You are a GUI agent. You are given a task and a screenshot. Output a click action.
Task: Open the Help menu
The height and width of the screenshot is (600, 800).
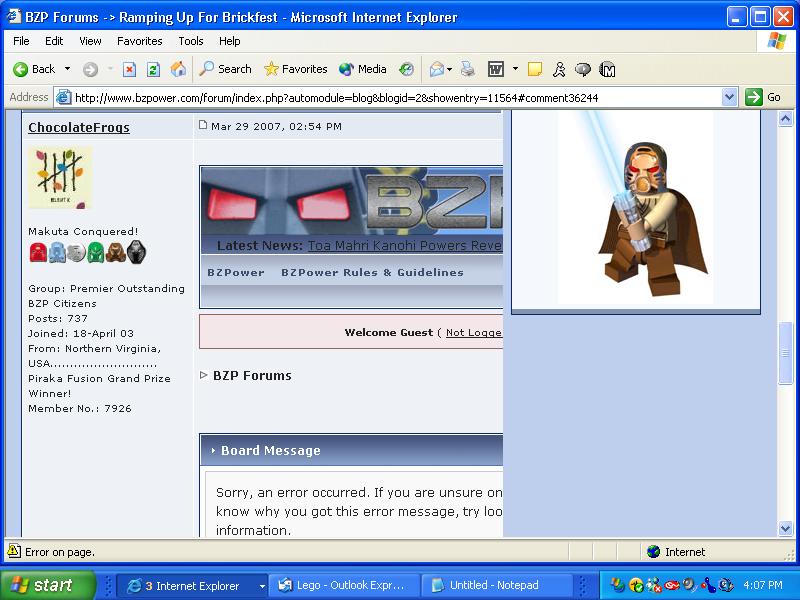pyautogui.click(x=230, y=41)
